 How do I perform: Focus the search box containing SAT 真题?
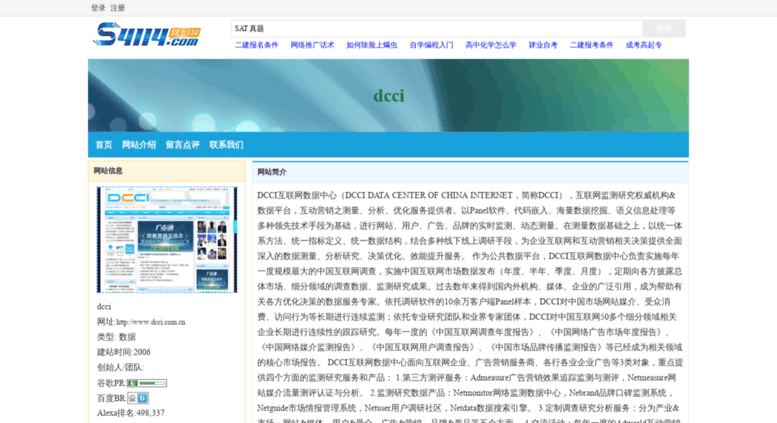click(437, 29)
